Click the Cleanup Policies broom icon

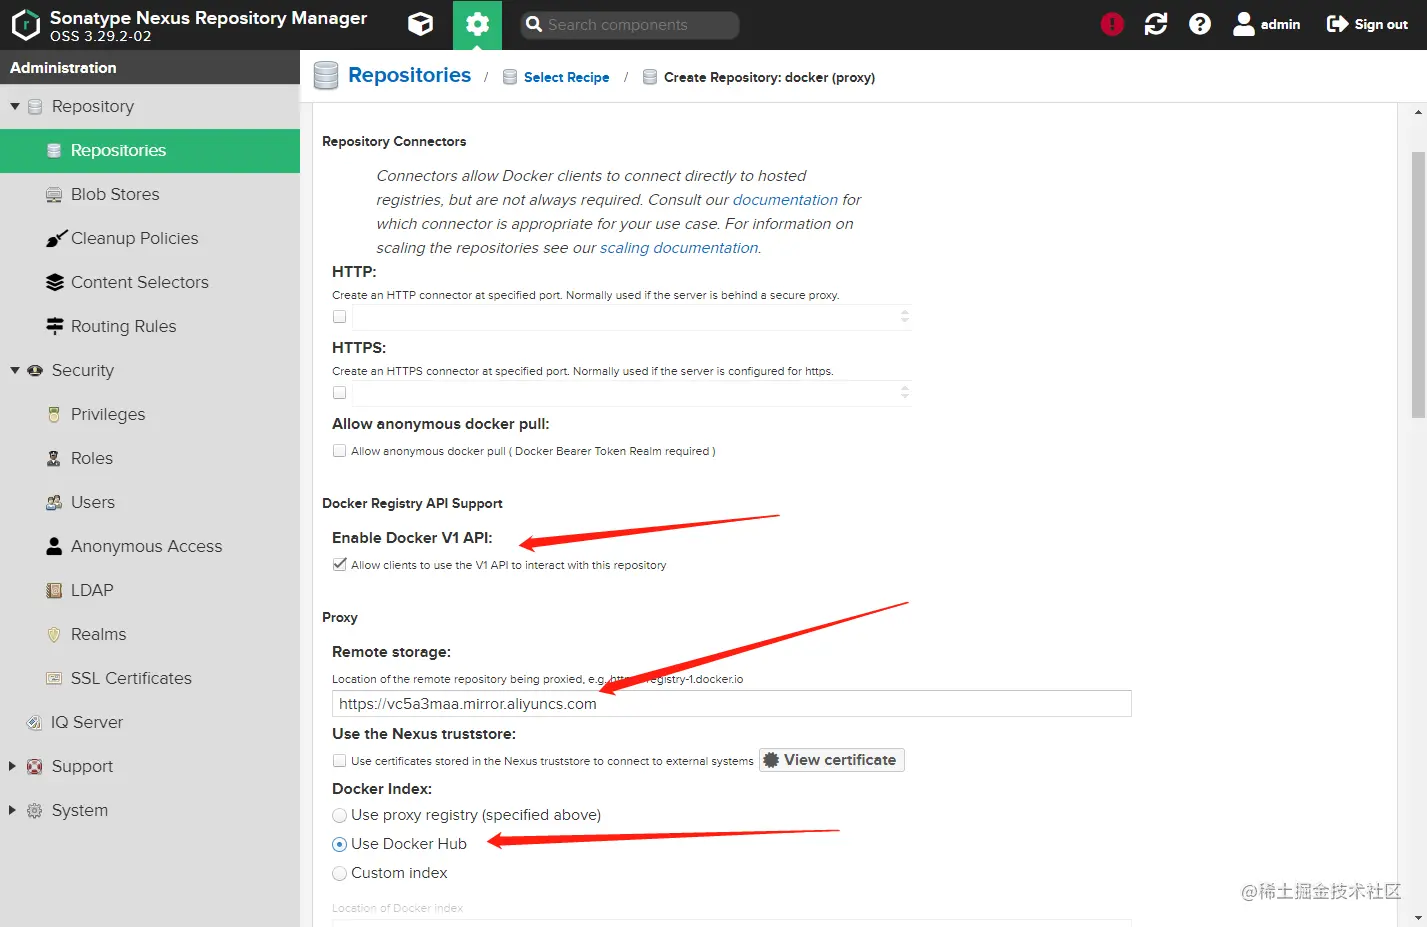click(x=55, y=239)
